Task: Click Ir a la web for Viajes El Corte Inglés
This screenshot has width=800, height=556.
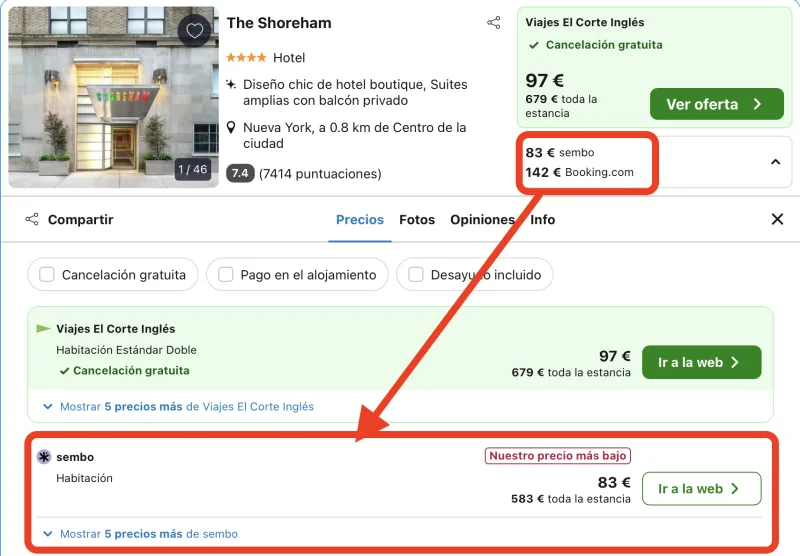Action: (702, 362)
